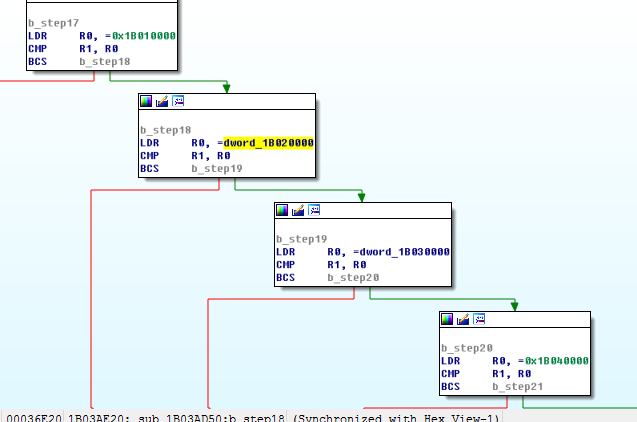The image size is (637, 422).
Task: Select highlighted operand dword_1B020000
Action: coord(269,143)
